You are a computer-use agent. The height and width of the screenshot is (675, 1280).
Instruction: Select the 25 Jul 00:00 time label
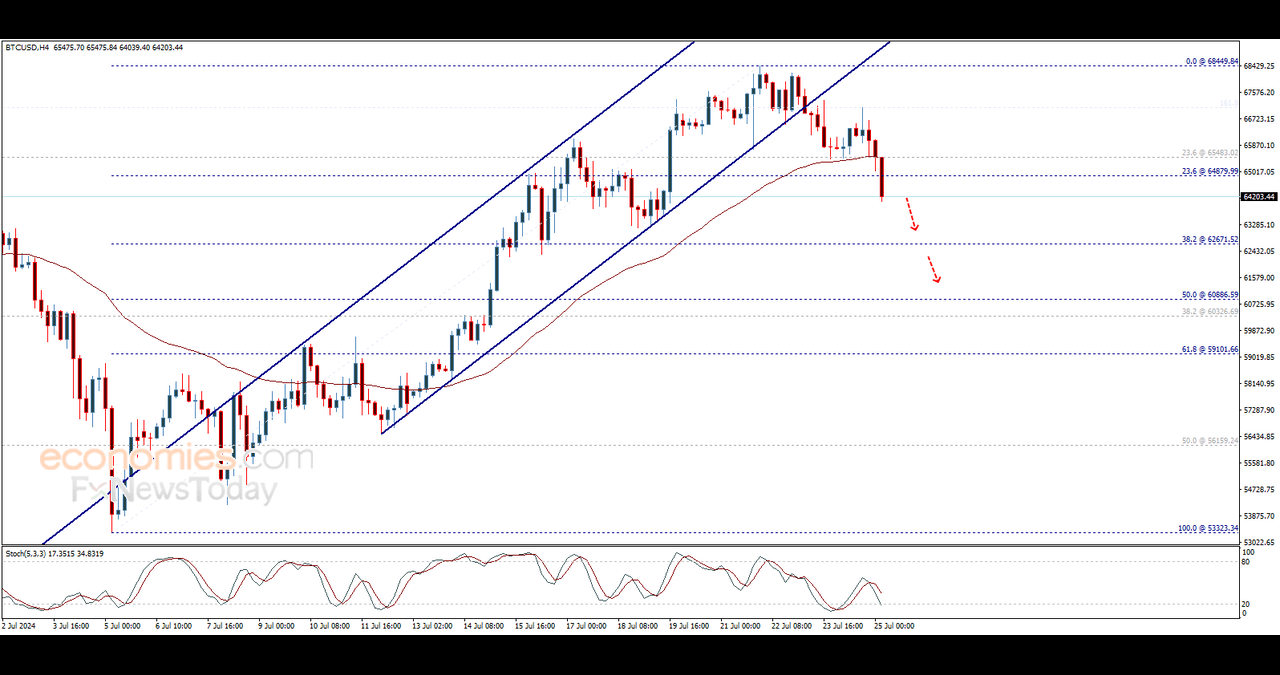point(895,626)
